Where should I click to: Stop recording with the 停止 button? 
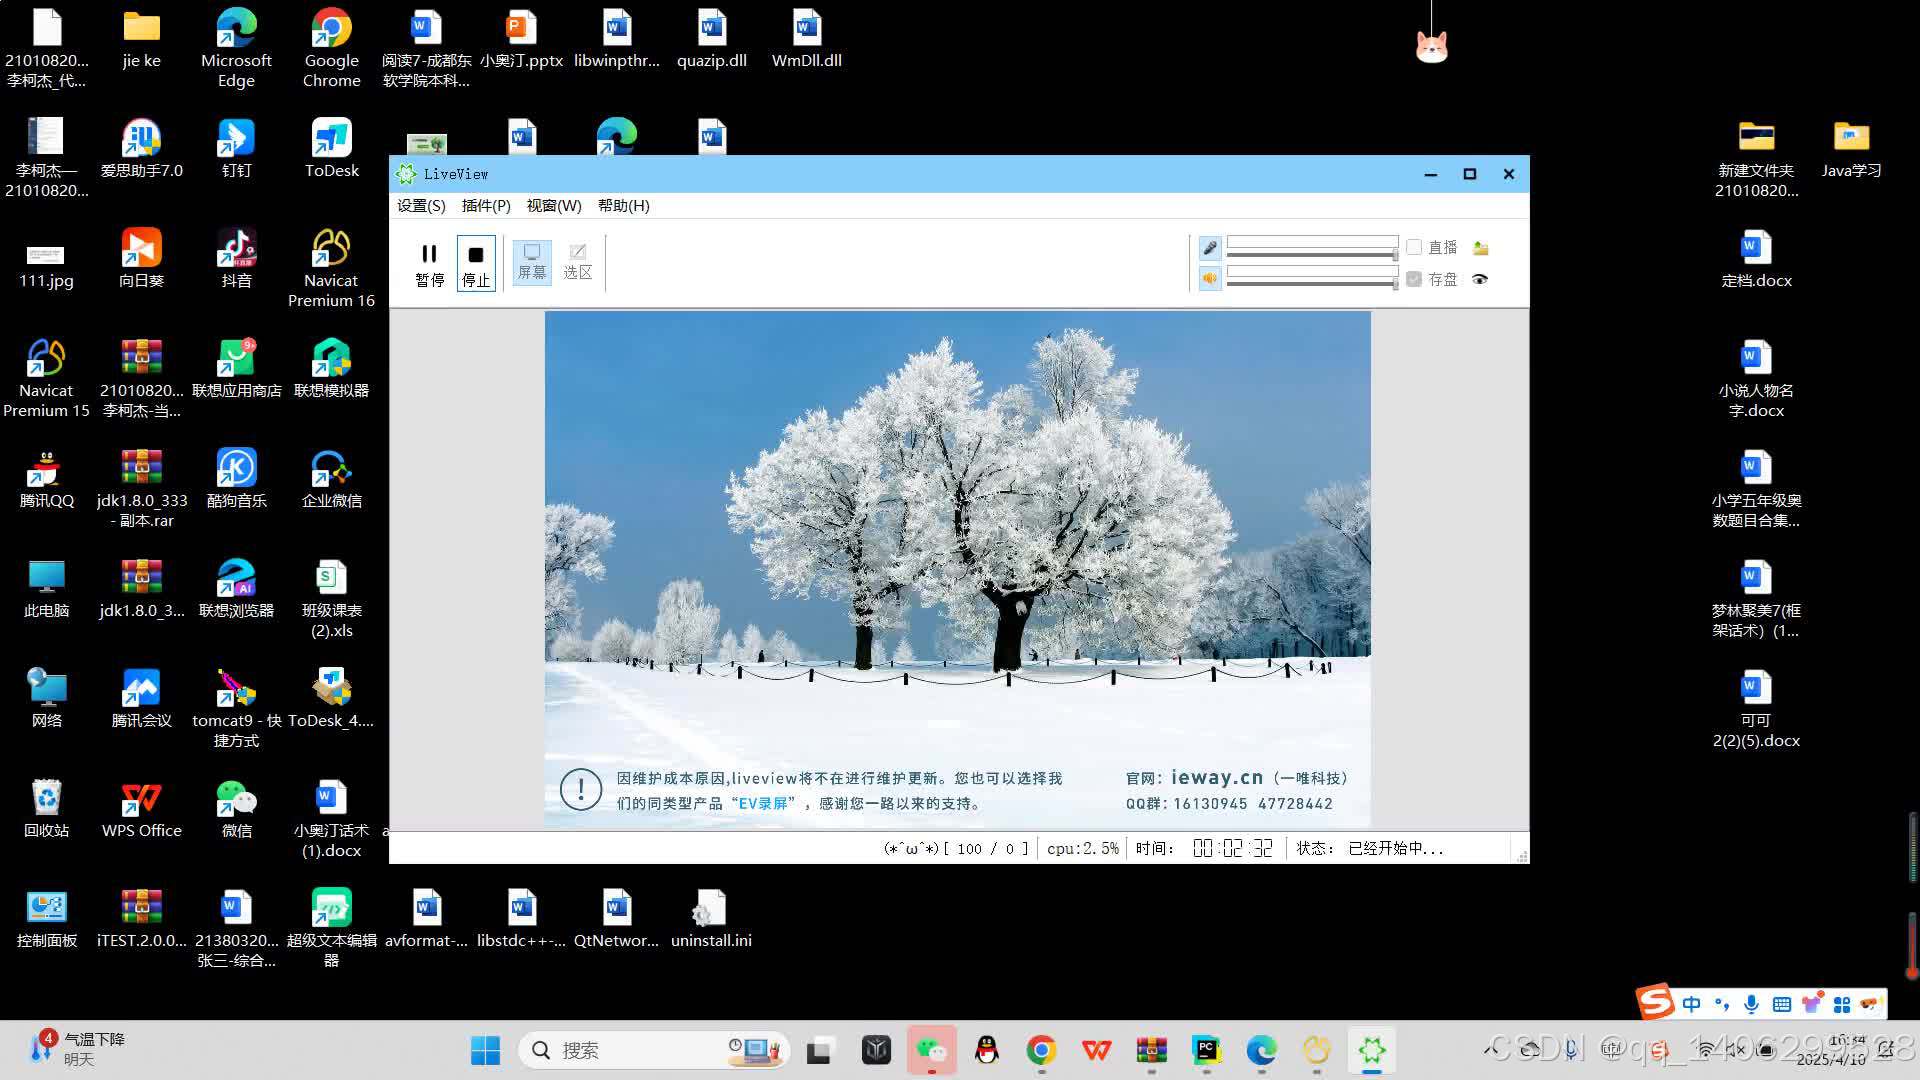point(476,263)
